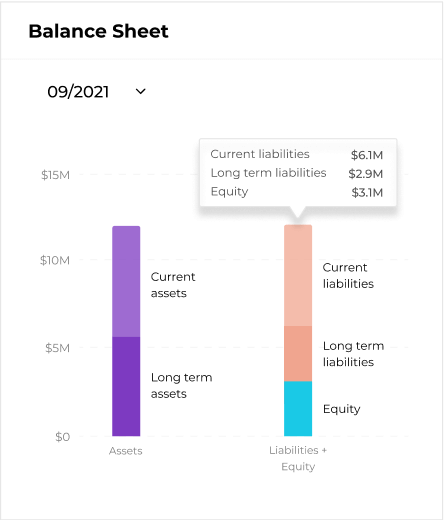Click the Balance Sheet heading
The height and width of the screenshot is (520, 444).
[x=99, y=31]
